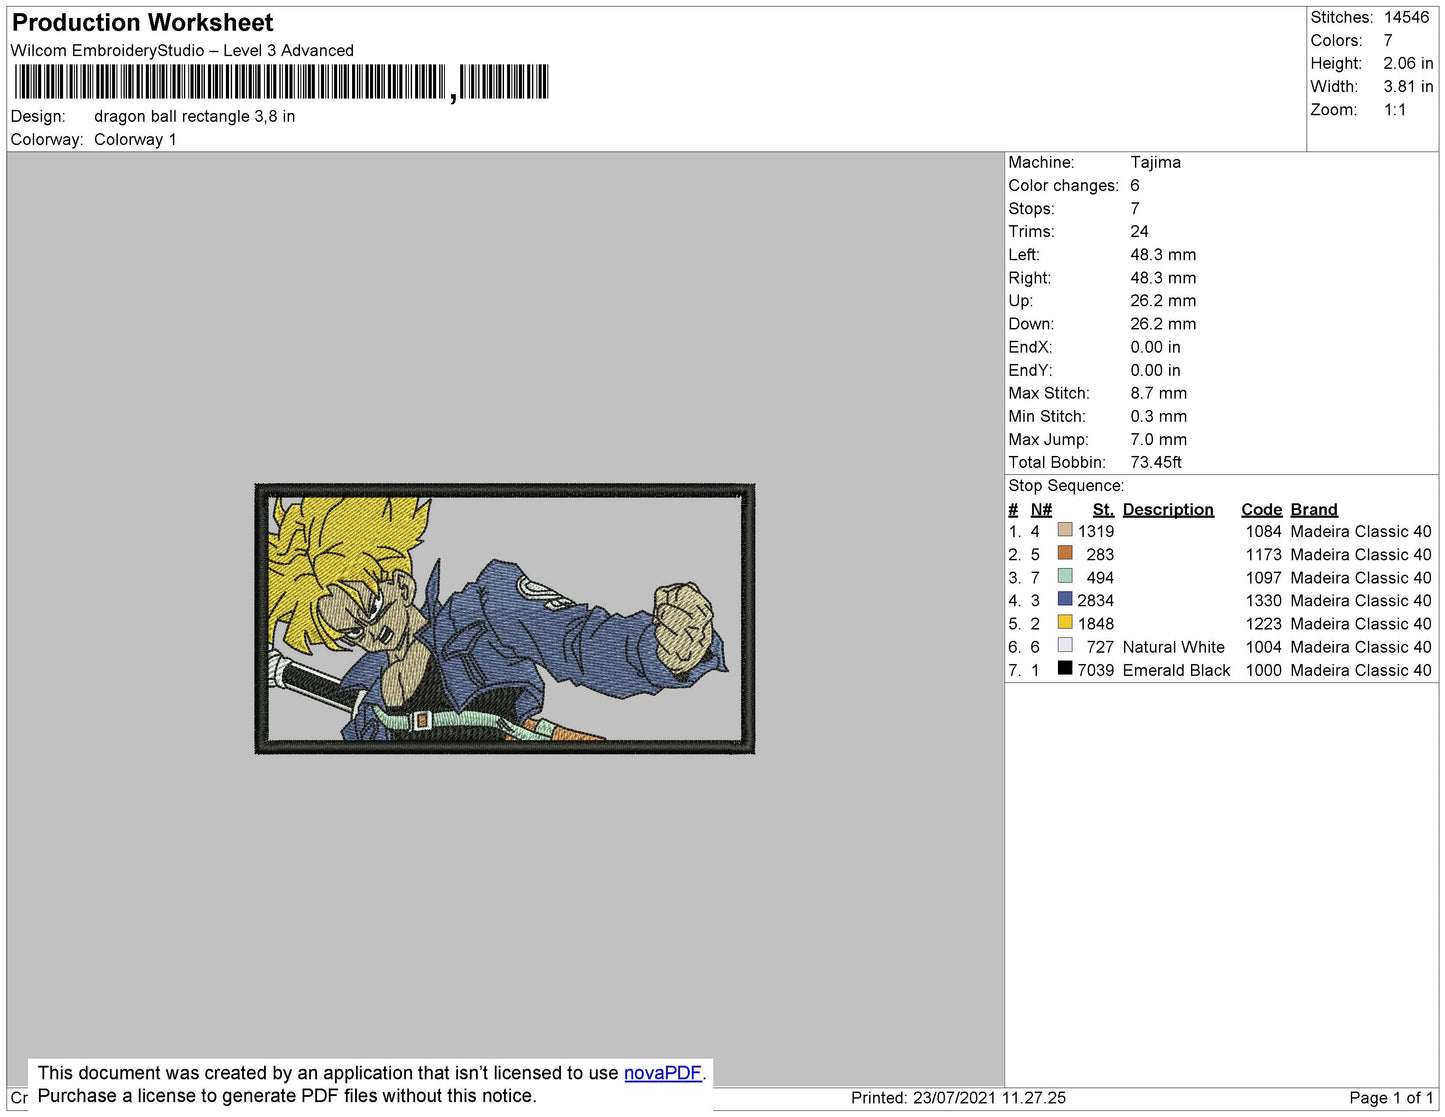Click the Stitches value 14546
Screen dimensions: 1445x1117
tap(1406, 17)
